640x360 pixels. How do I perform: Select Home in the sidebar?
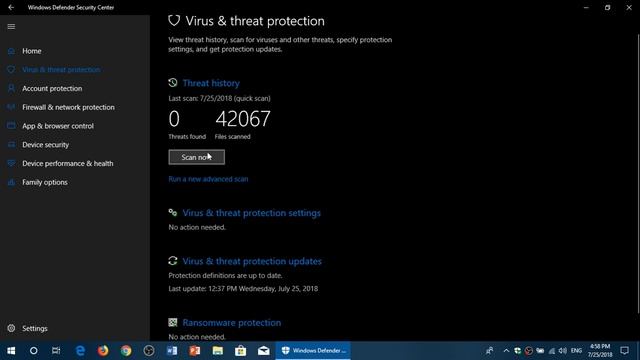[x=32, y=51]
